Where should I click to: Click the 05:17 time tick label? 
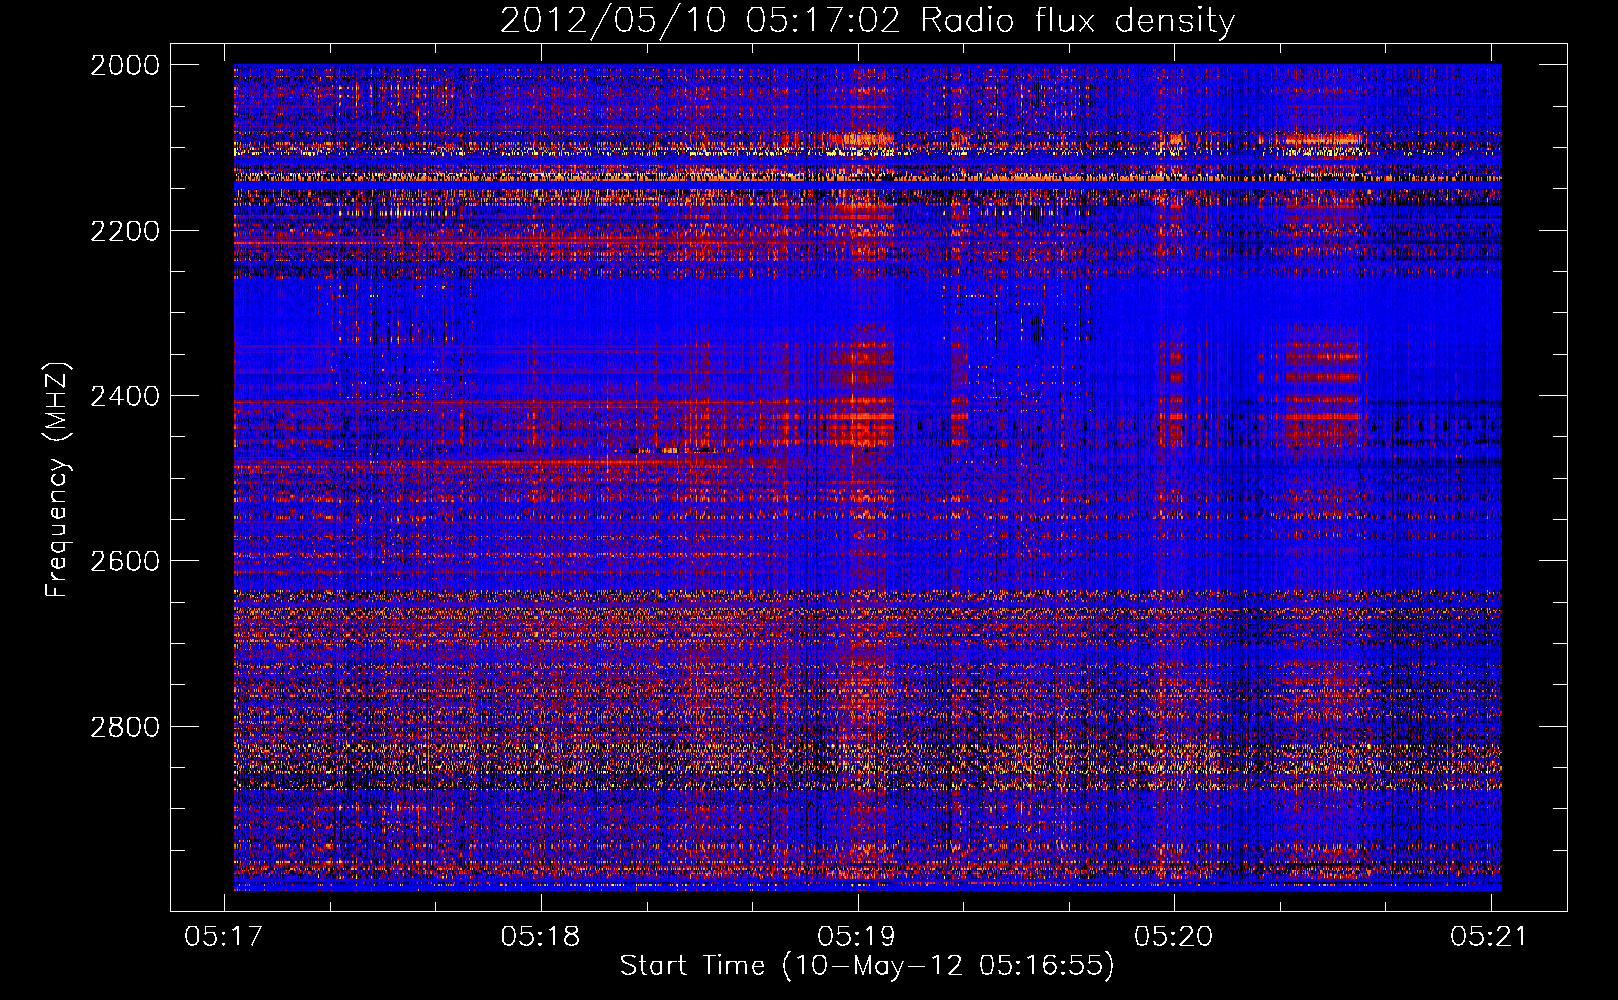point(225,936)
